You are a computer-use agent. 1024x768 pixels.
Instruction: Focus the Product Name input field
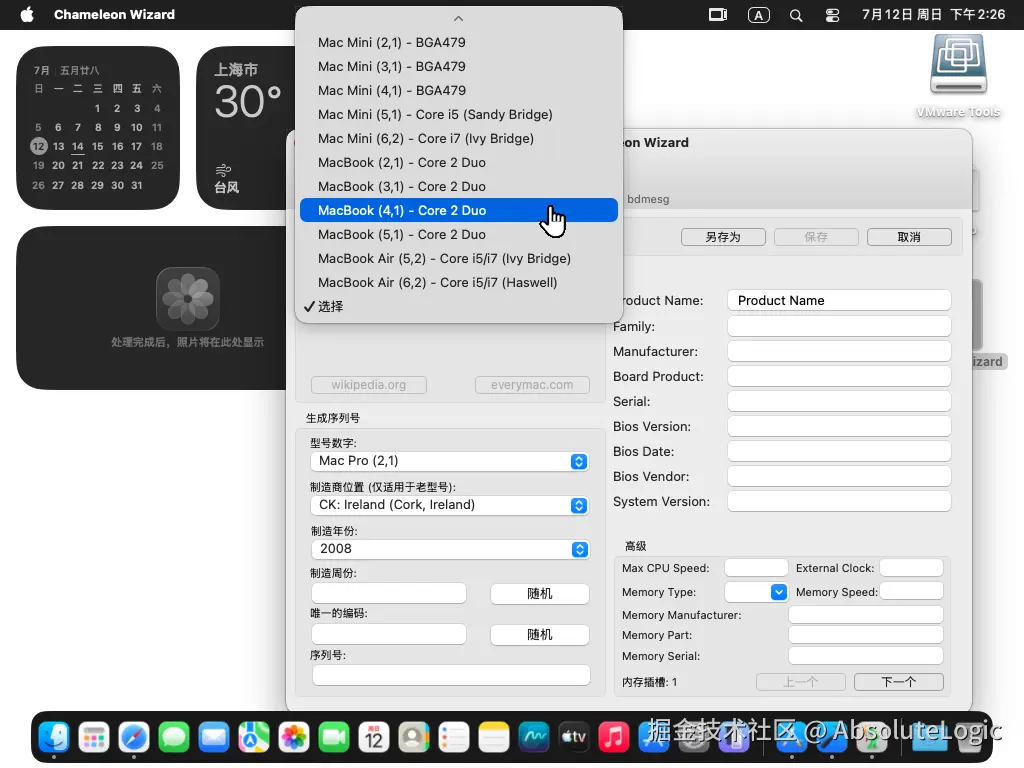point(839,300)
